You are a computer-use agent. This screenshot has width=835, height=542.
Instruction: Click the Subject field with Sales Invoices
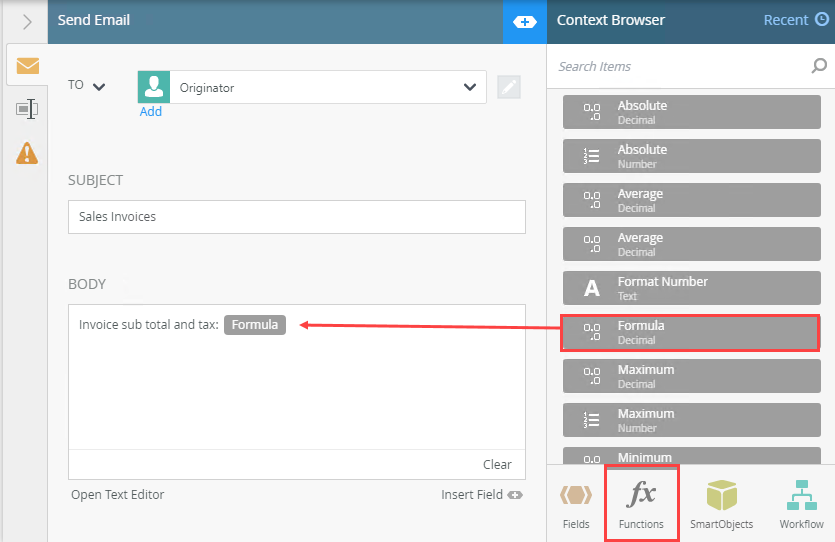(297, 217)
